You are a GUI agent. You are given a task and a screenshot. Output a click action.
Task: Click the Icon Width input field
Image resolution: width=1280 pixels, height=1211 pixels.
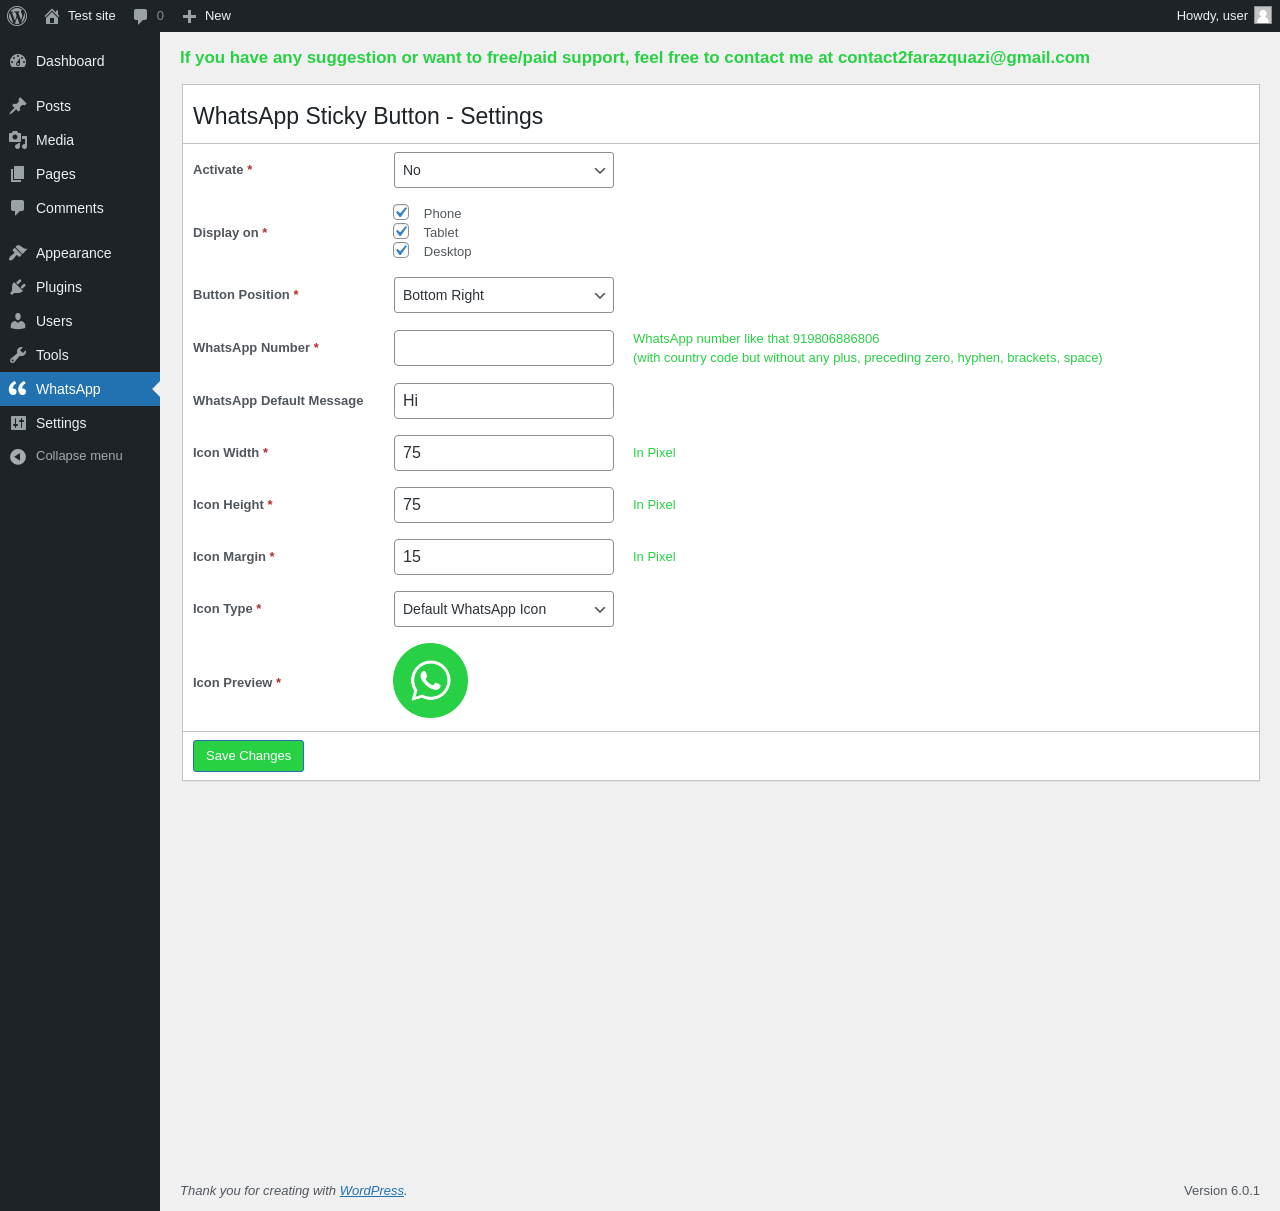click(504, 453)
